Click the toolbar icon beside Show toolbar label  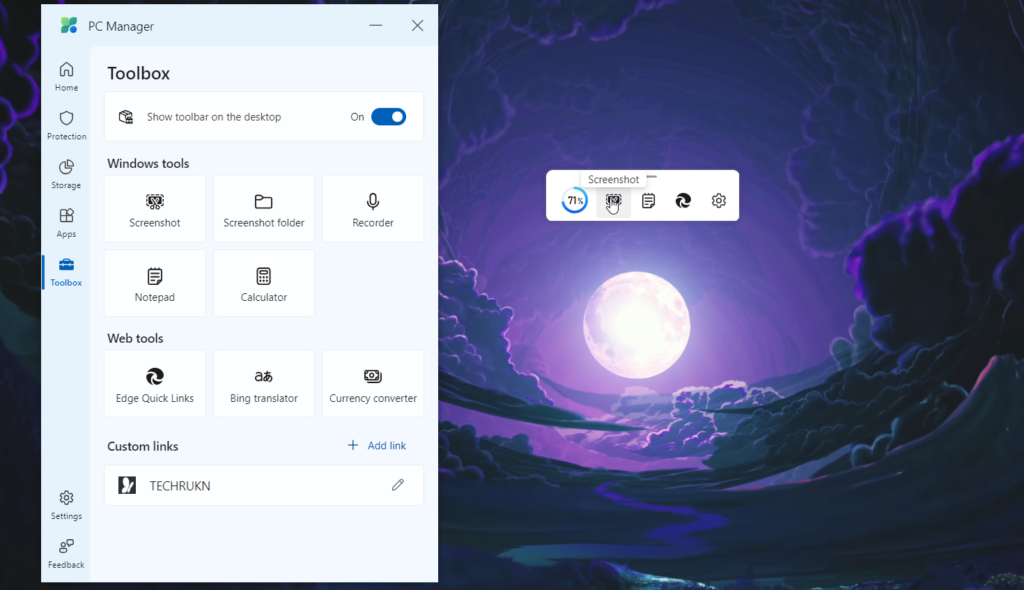pyautogui.click(x=126, y=117)
